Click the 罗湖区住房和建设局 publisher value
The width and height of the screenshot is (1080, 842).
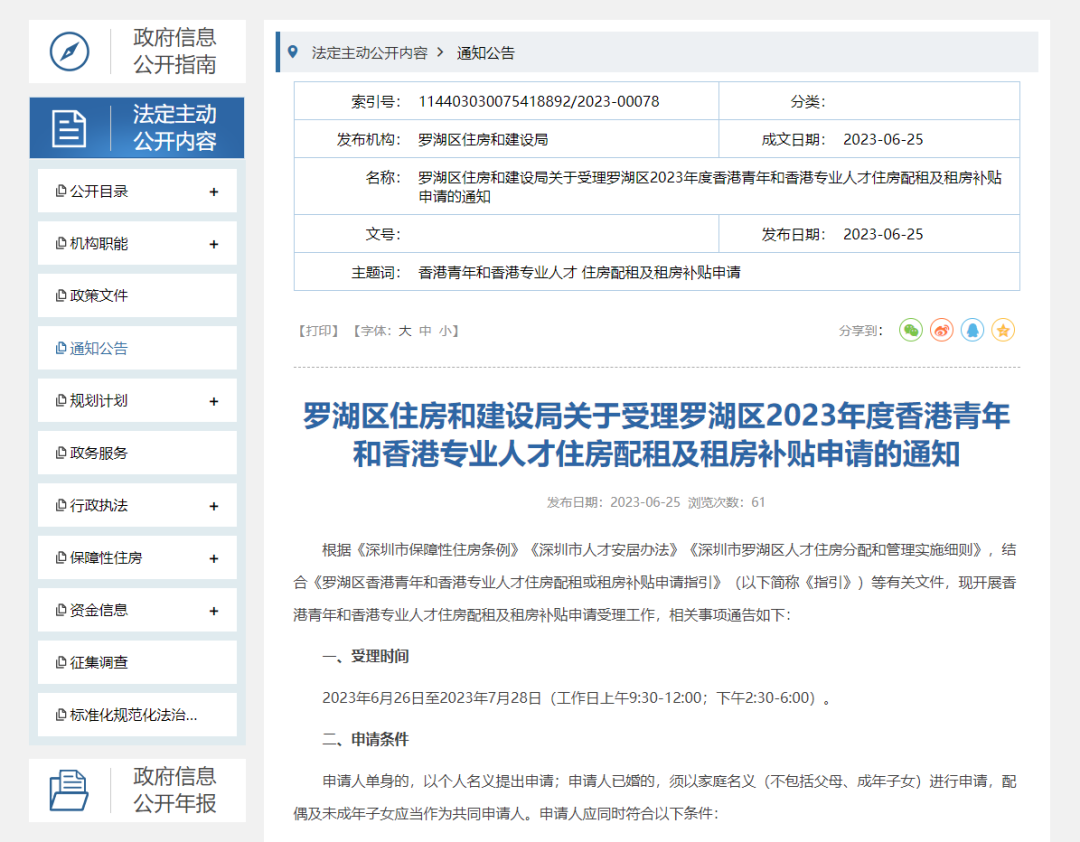point(483,139)
